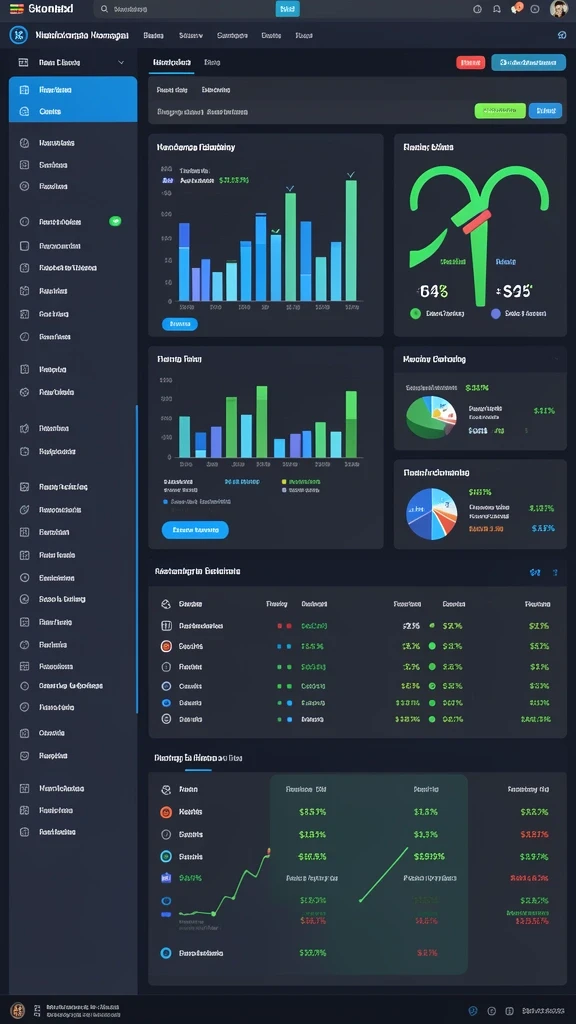
Task: Click the blue vertical scrollbar beside the sidebar
Action: tap(136, 559)
